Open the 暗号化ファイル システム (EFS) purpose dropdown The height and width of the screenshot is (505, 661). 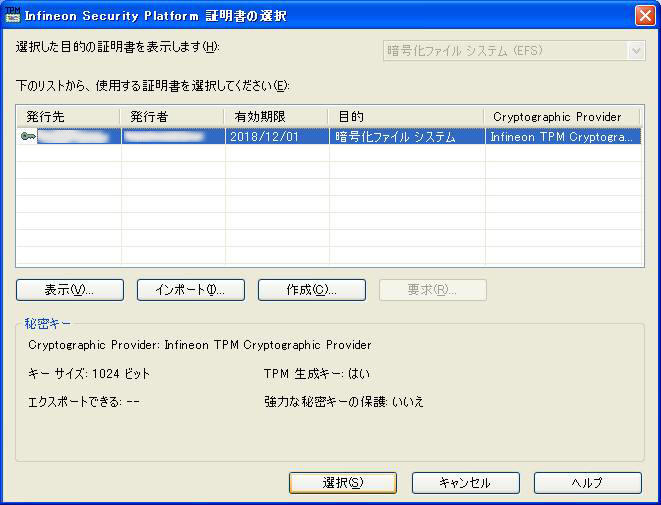tap(514, 51)
